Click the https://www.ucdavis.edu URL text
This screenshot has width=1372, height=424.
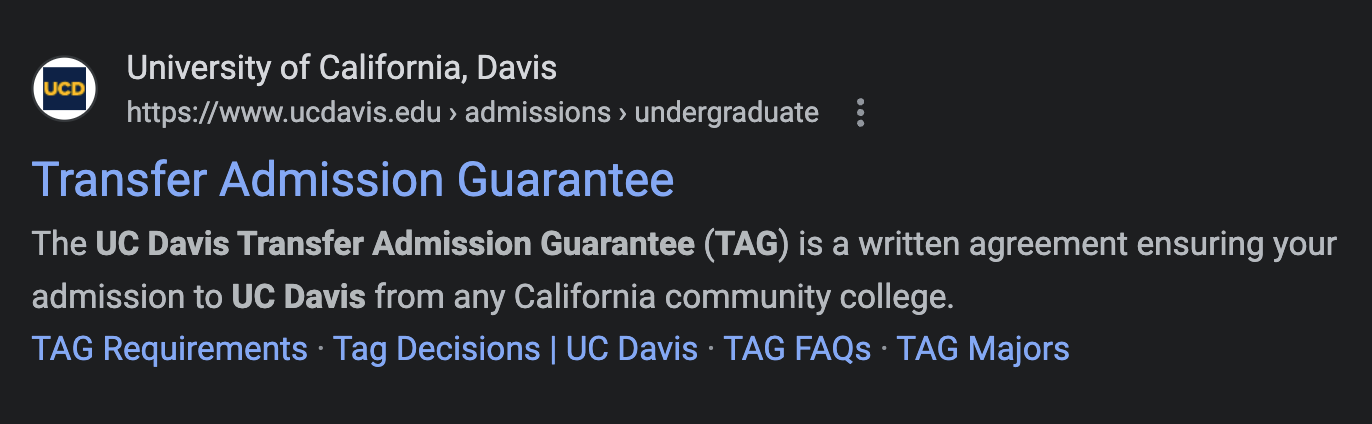[x=284, y=113]
